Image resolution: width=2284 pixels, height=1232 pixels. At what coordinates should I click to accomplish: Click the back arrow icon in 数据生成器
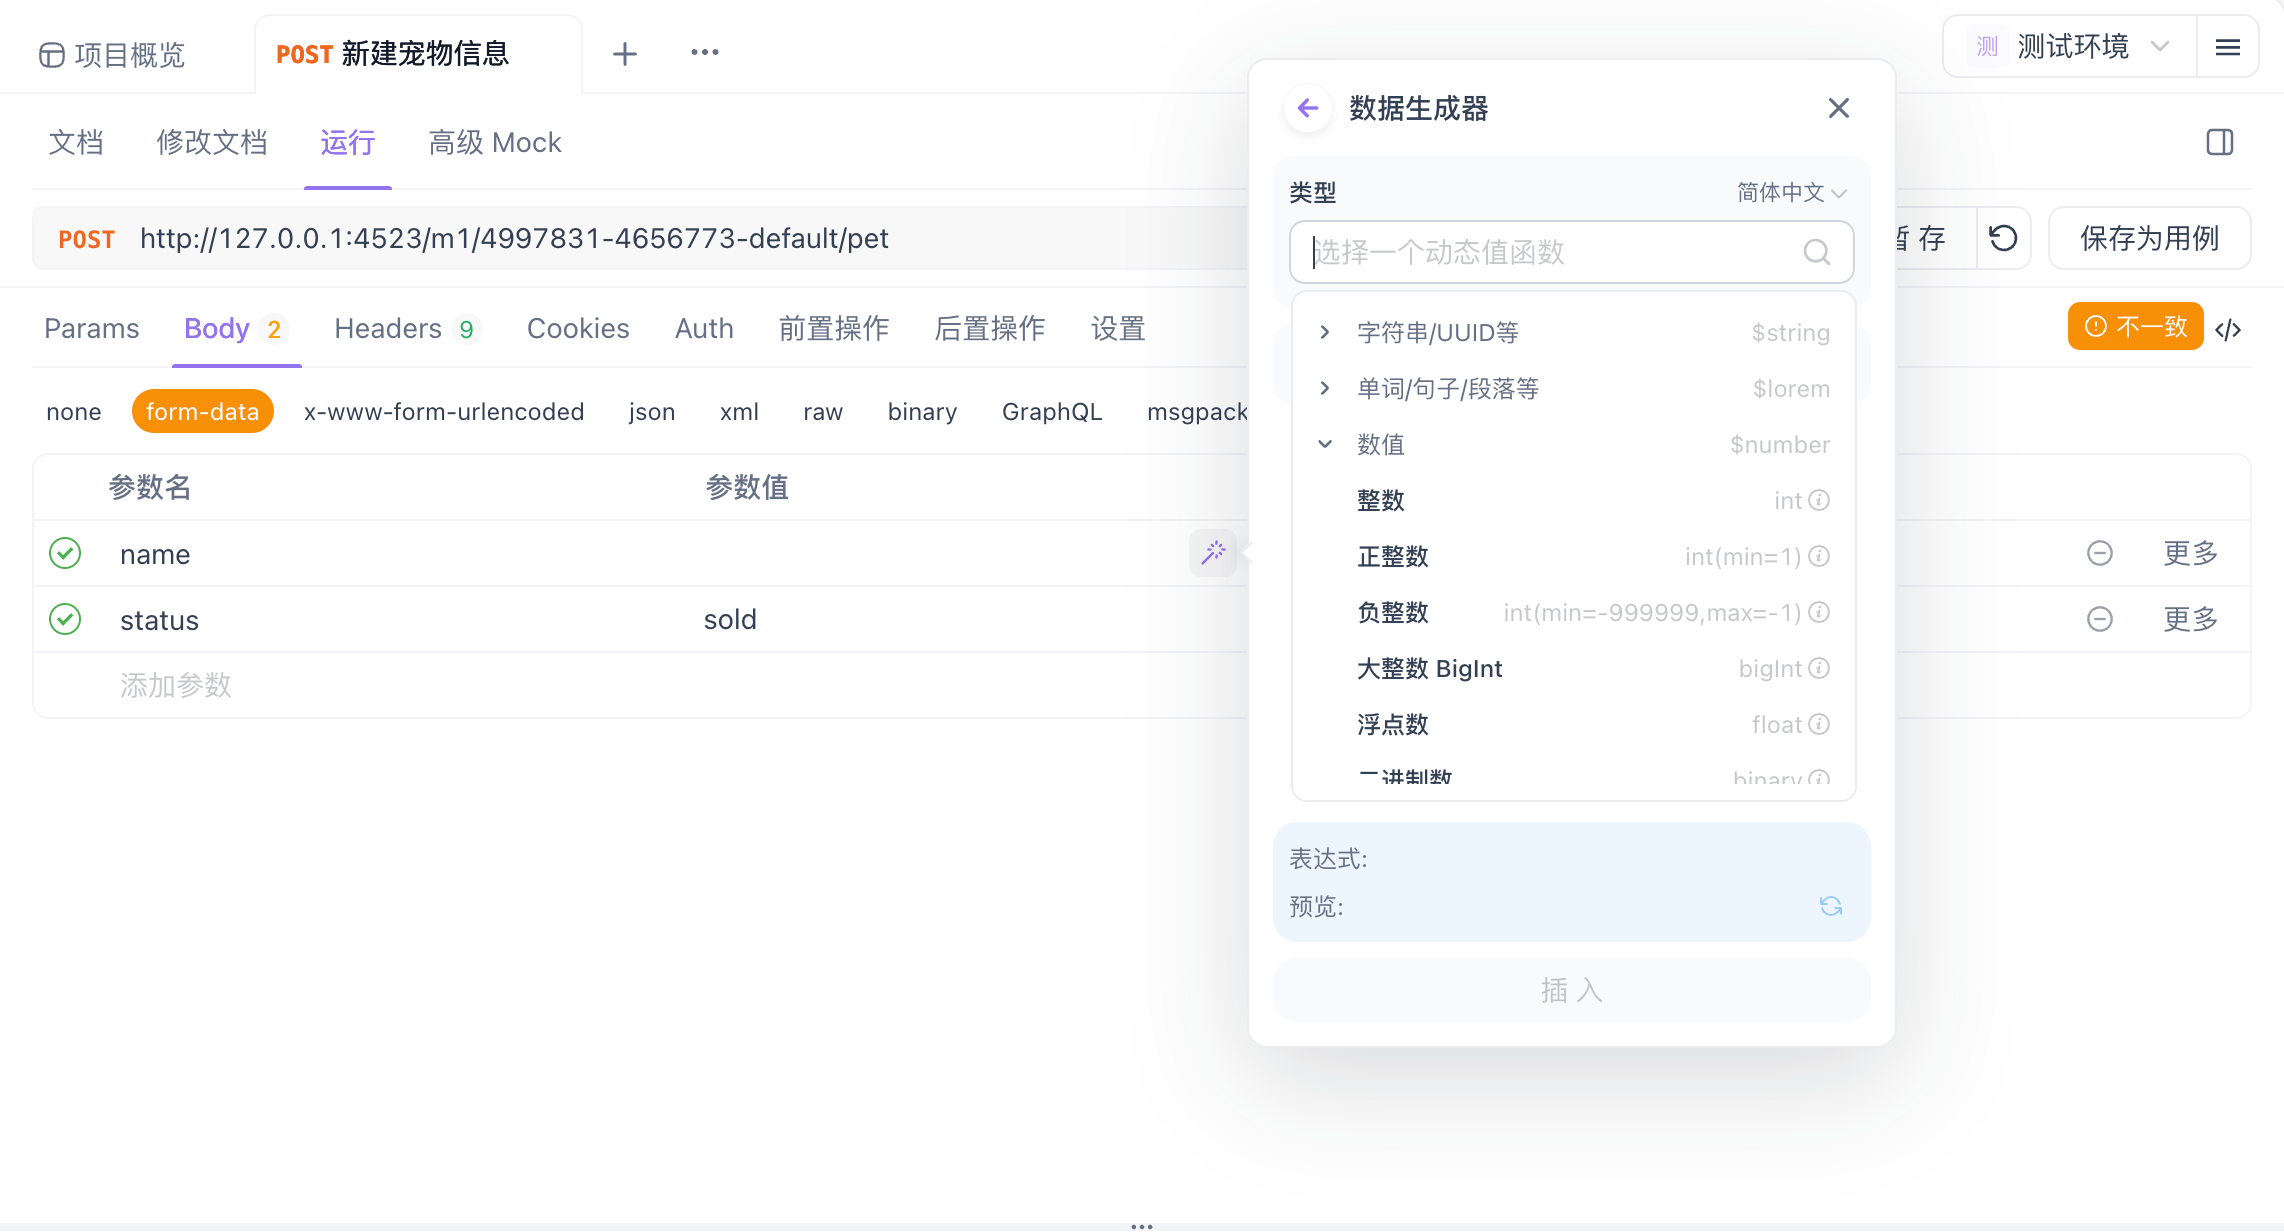tap(1306, 108)
